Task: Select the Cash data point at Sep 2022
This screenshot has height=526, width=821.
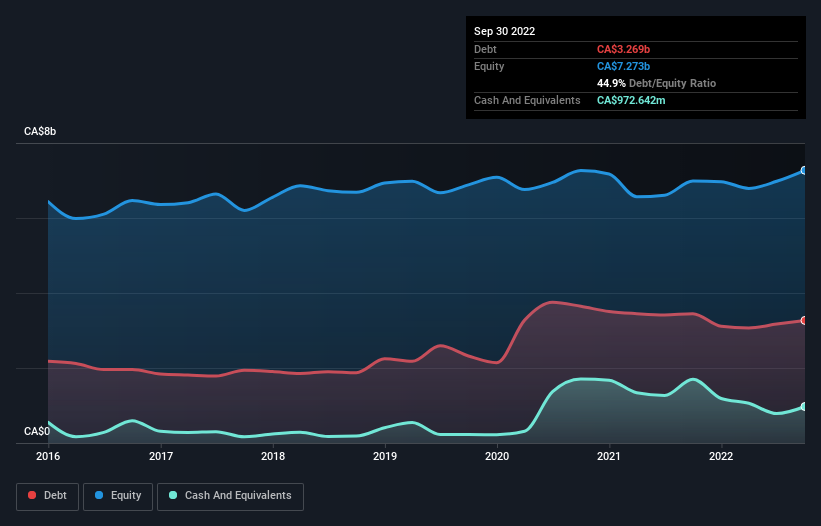Action: tap(804, 407)
